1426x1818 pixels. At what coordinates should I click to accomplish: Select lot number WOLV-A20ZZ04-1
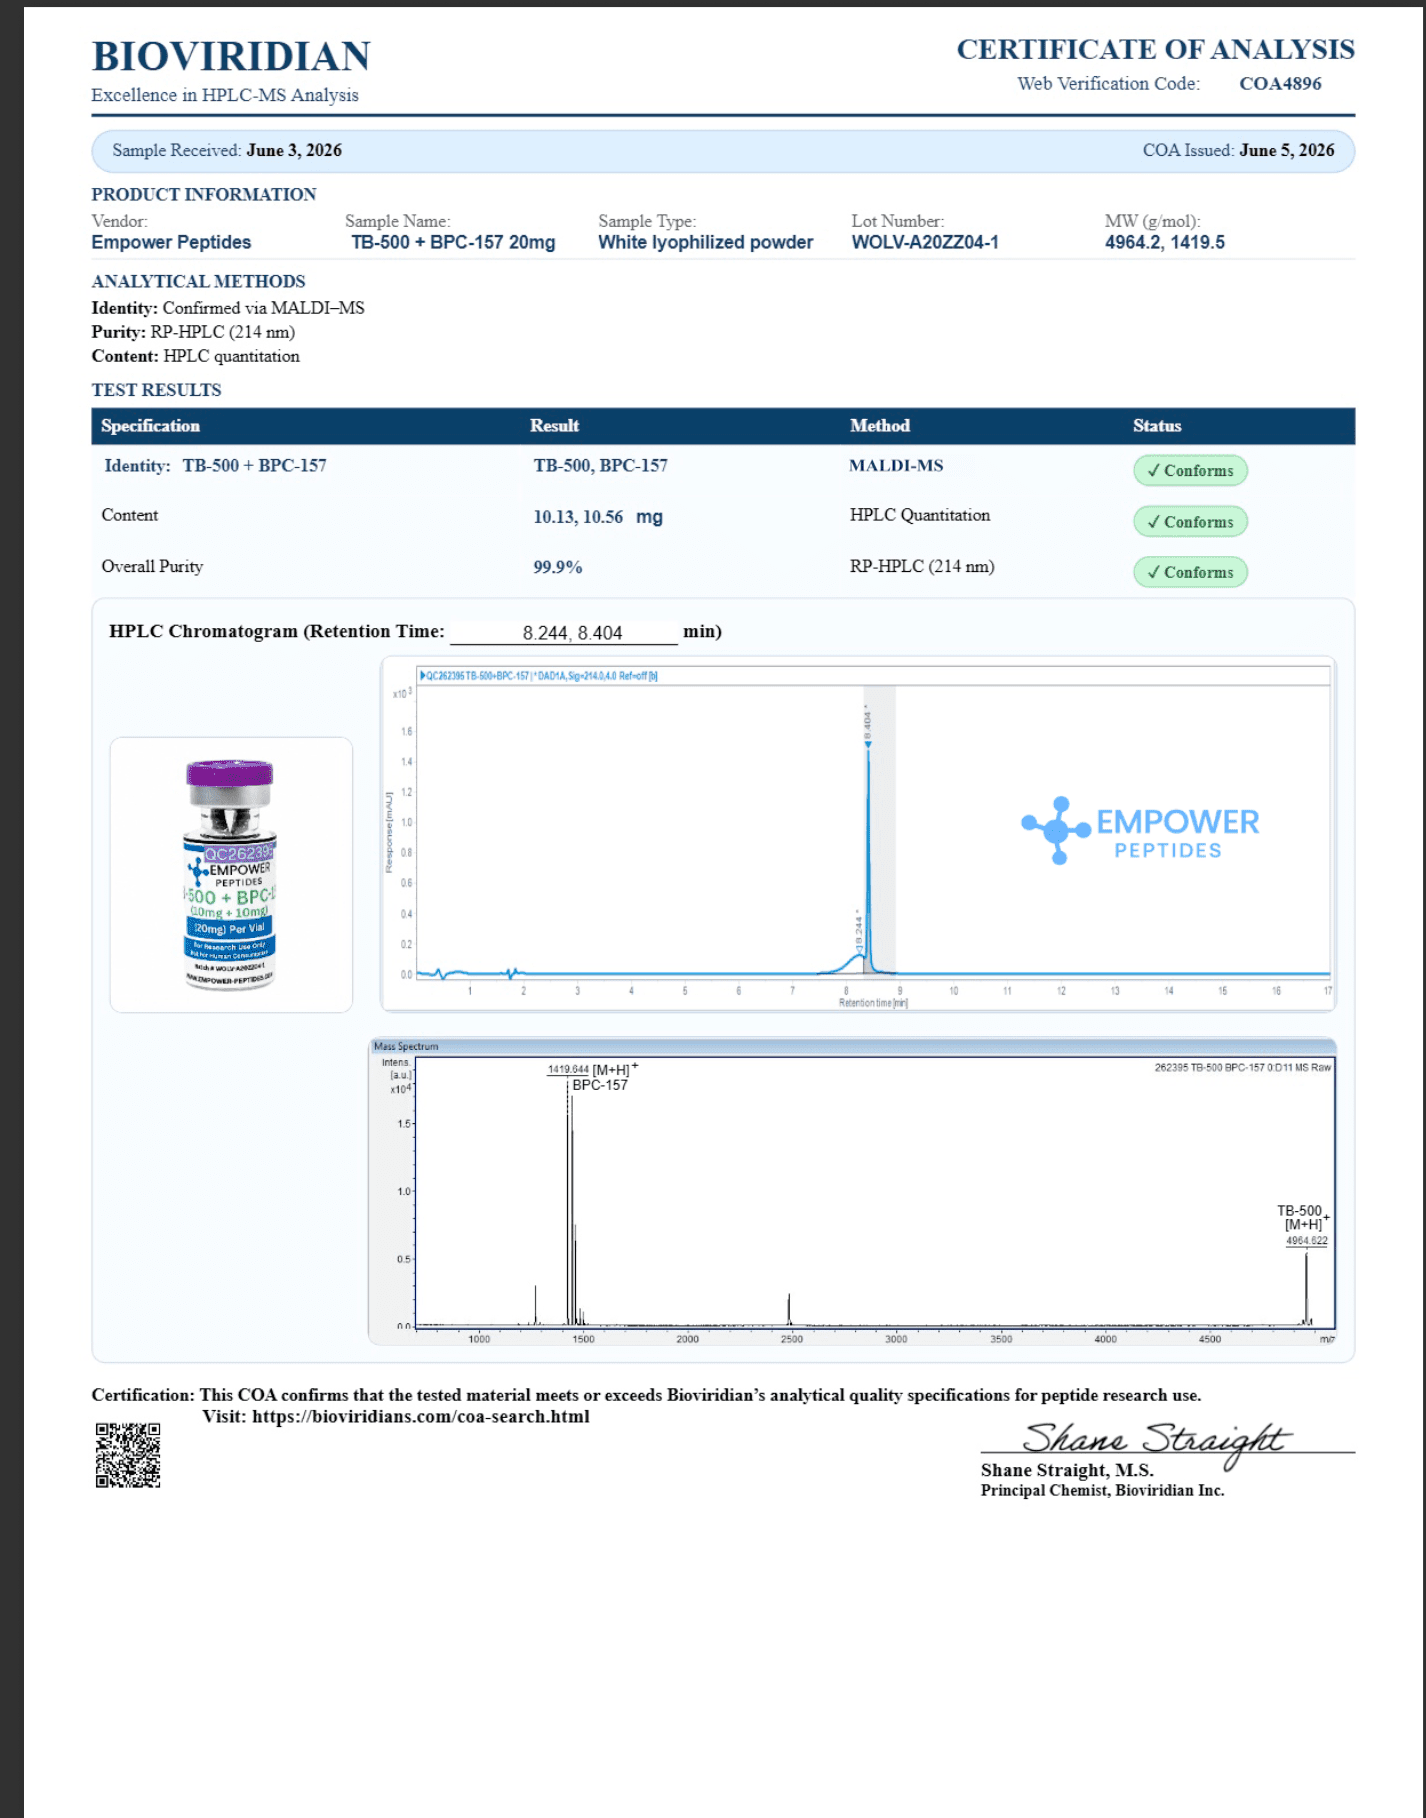click(925, 242)
